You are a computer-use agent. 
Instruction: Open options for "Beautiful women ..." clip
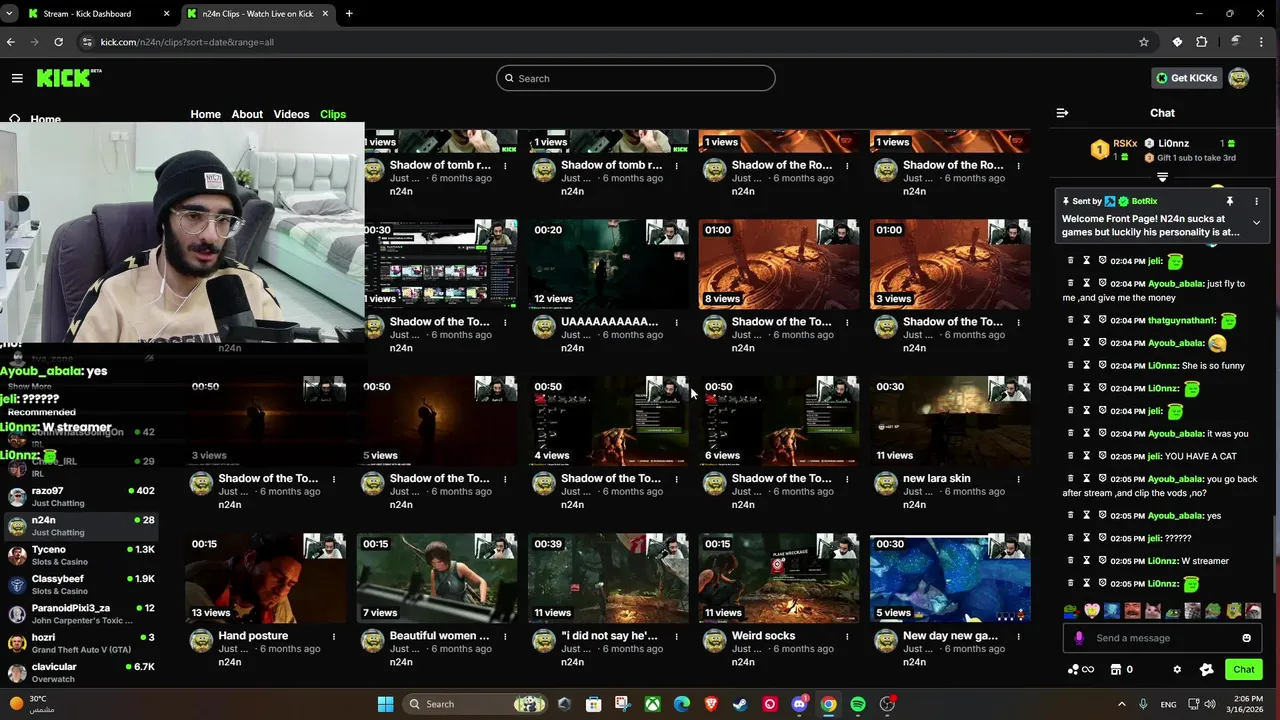pos(505,636)
